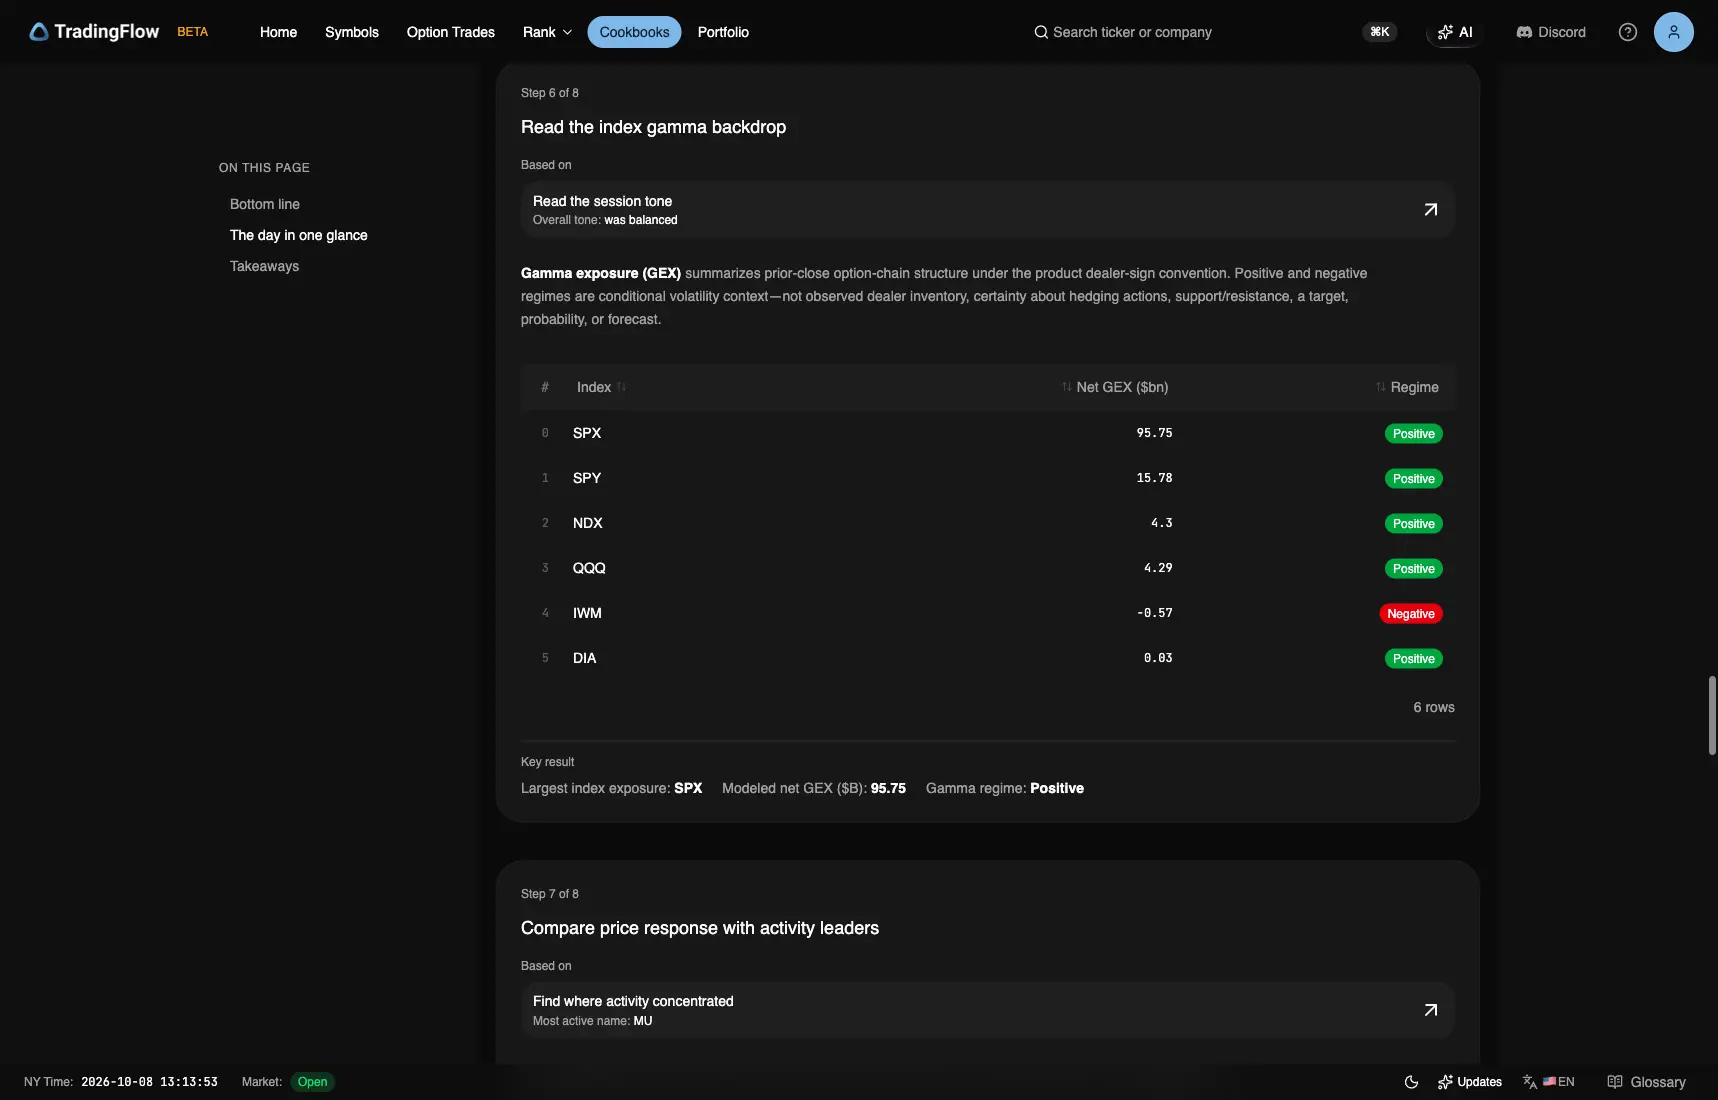The image size is (1718, 1100).
Task: Click the IWM Negative regime badge
Action: click(1411, 614)
